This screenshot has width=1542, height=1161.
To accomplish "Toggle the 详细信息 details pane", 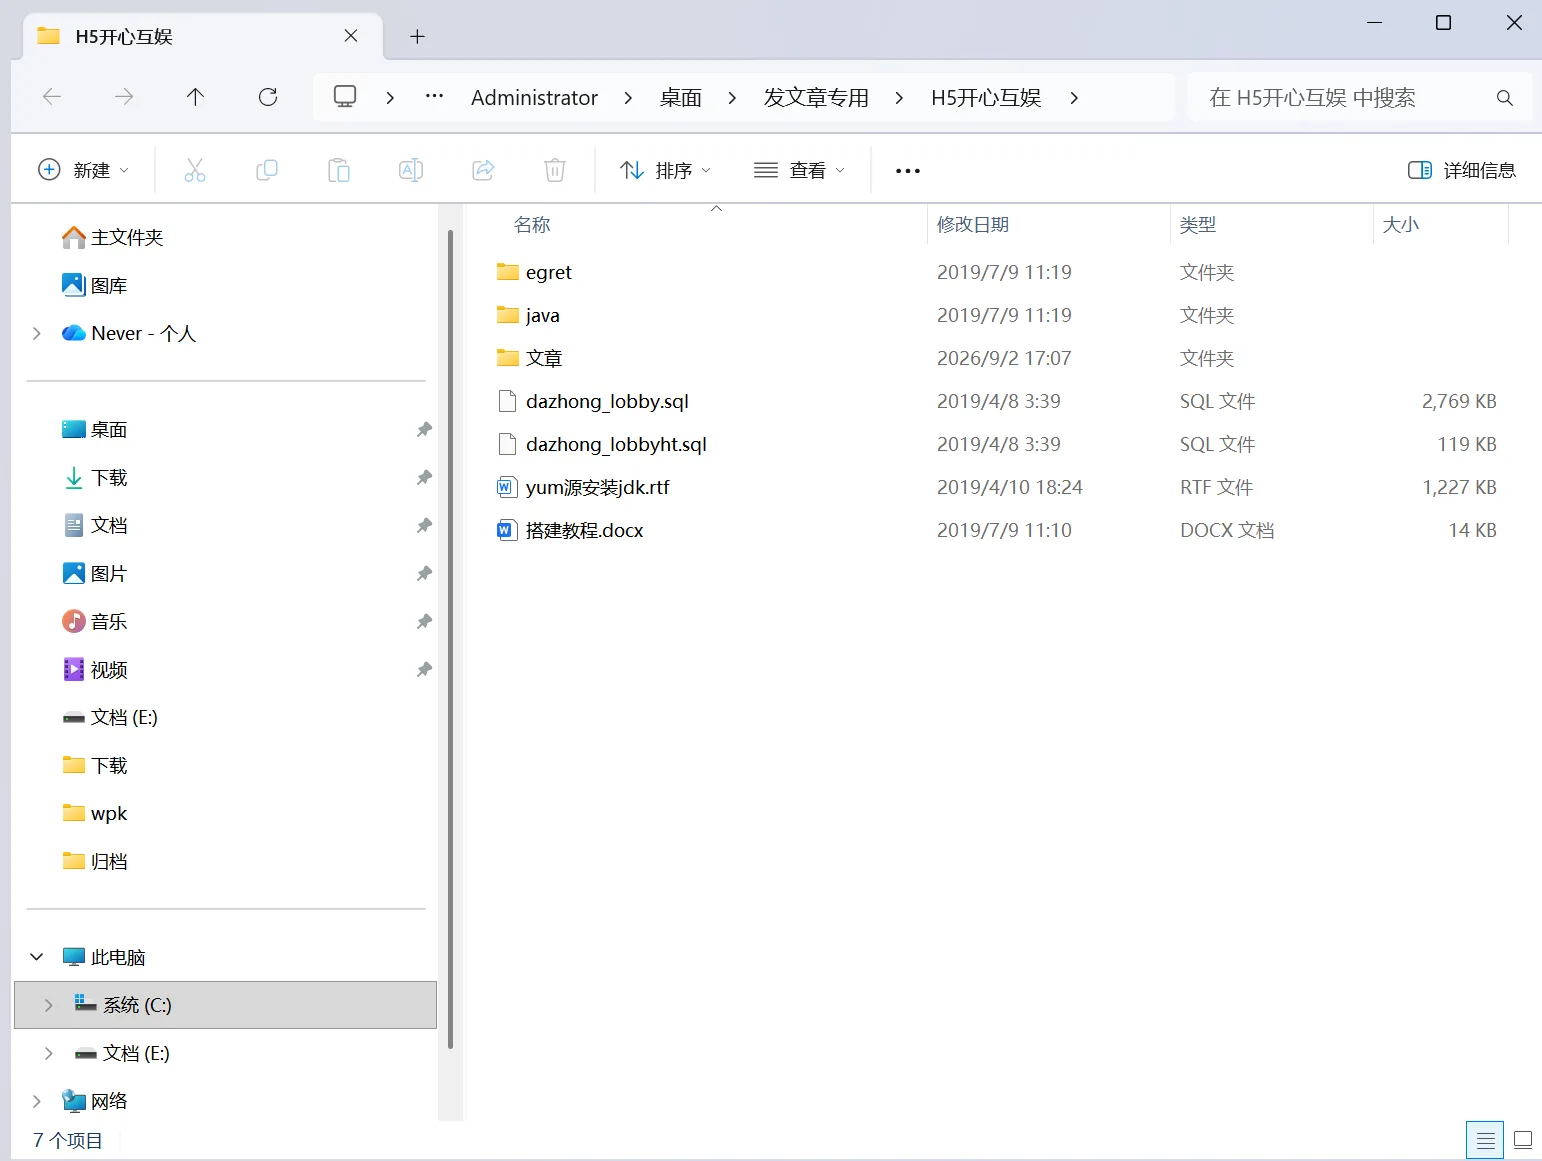I will point(1461,170).
